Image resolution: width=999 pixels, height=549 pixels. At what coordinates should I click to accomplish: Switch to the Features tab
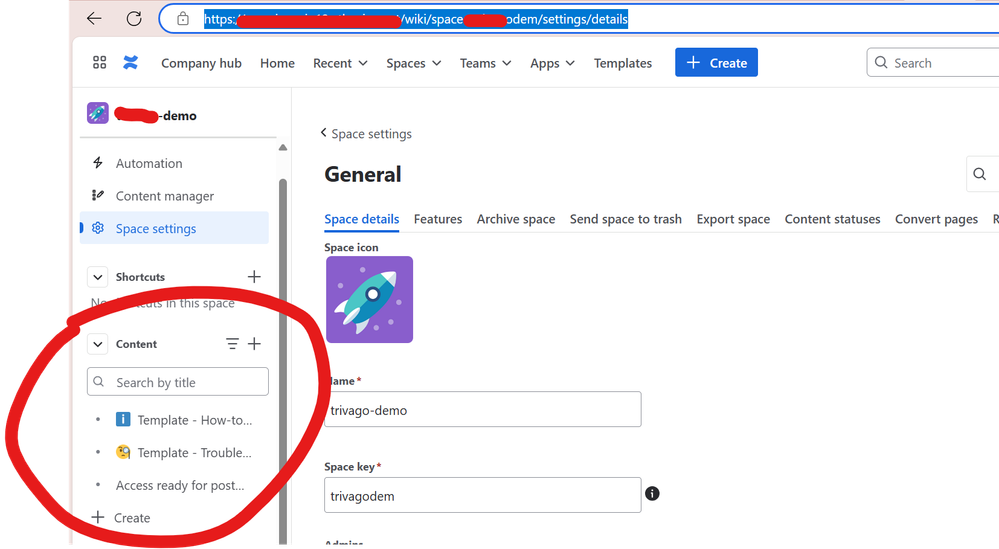[x=438, y=219]
